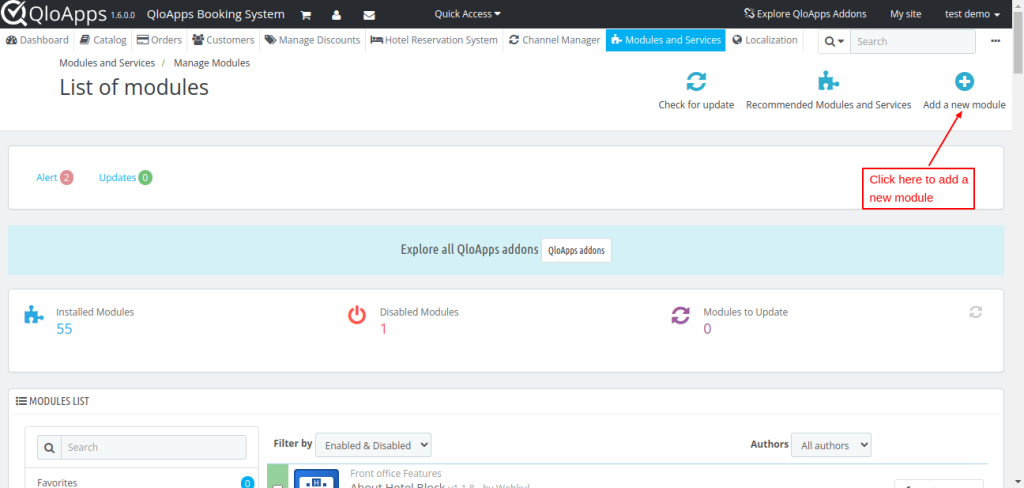Click the Installed Modules count 55
The width and height of the screenshot is (1024, 488).
pyautogui.click(x=64, y=329)
